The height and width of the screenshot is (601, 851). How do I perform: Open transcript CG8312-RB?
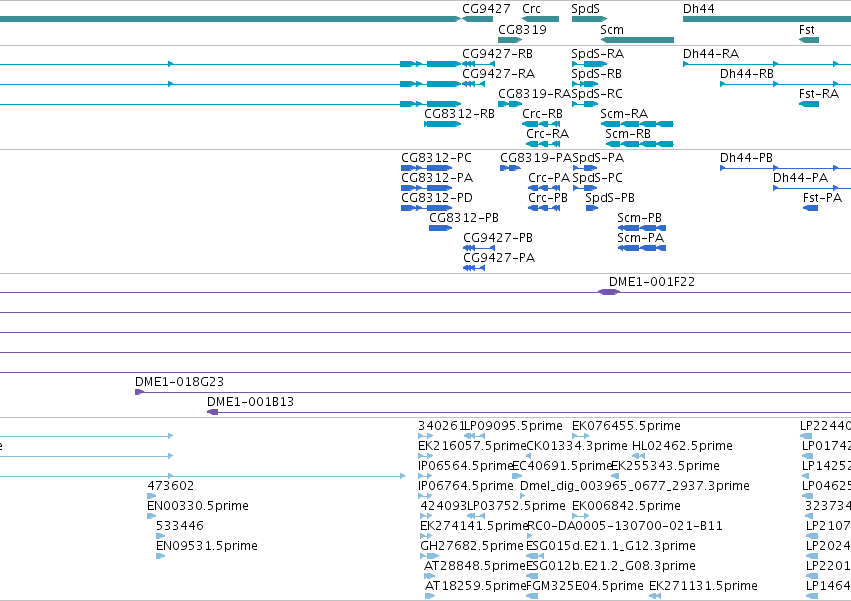click(x=459, y=114)
